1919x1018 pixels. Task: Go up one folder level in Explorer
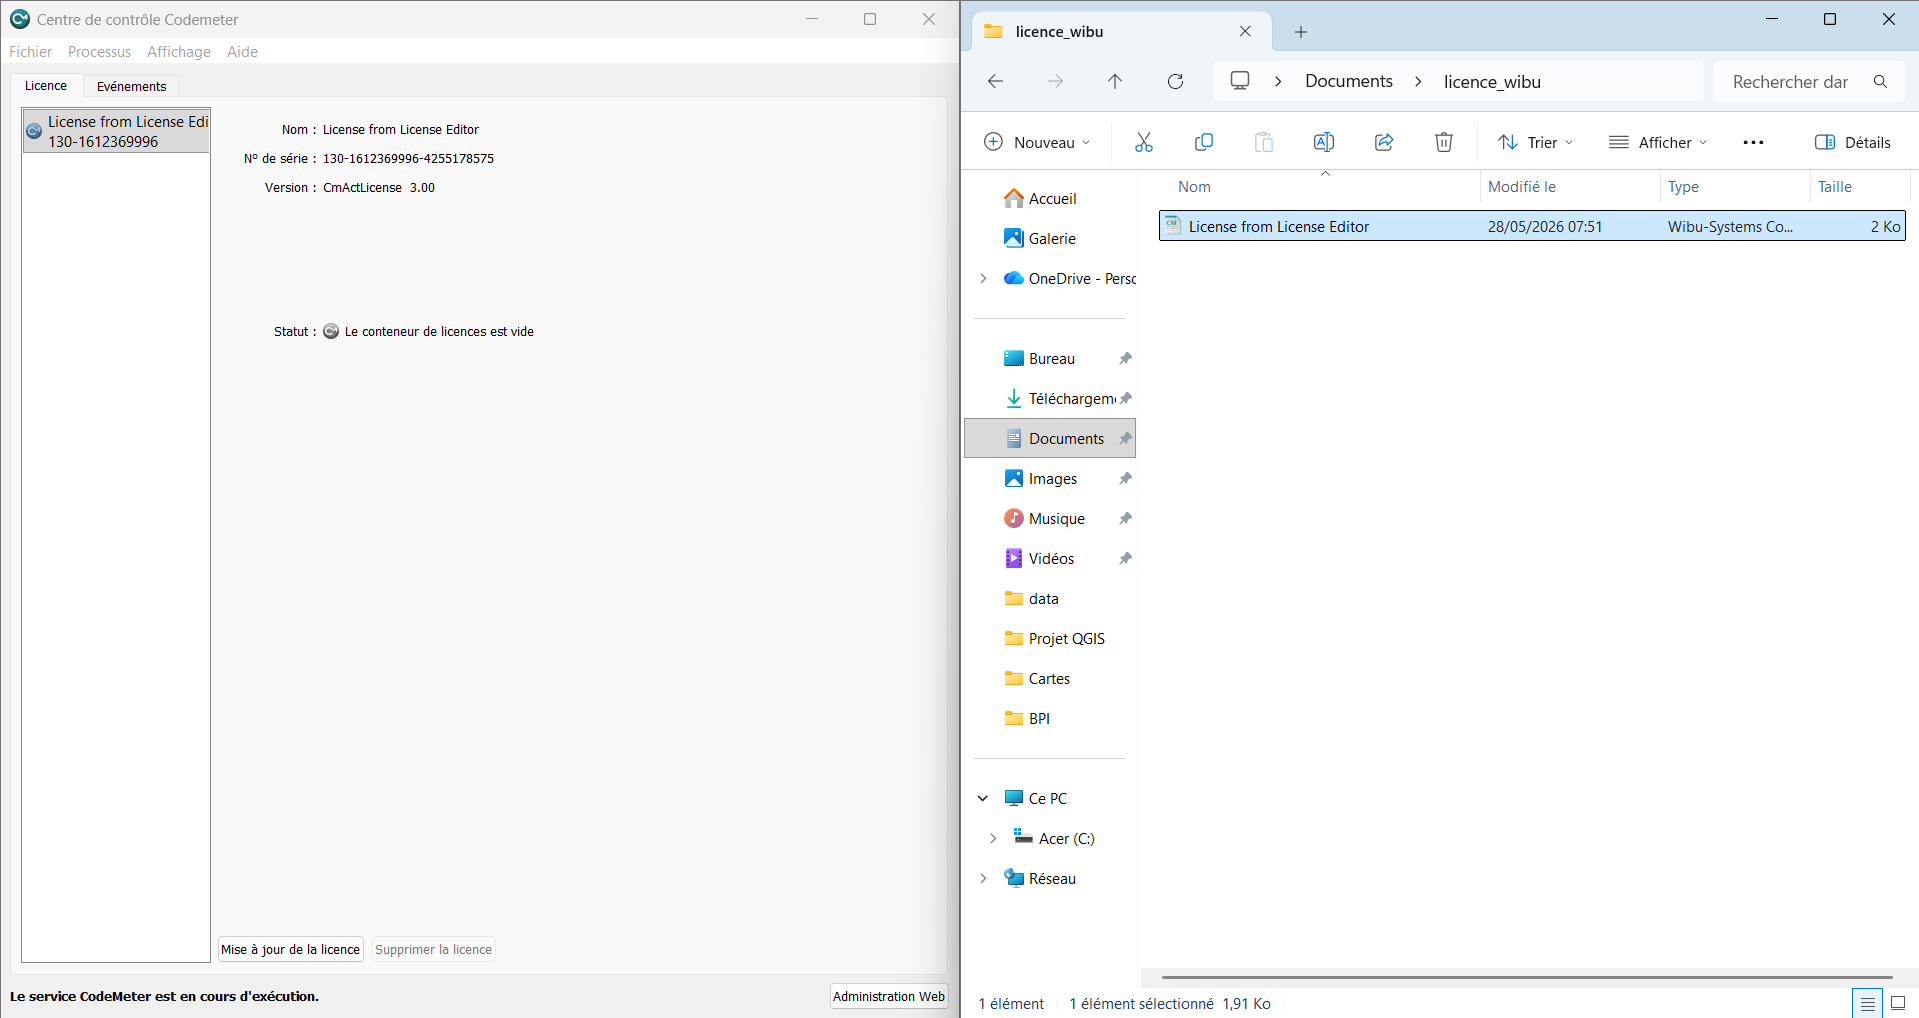[x=1115, y=81]
